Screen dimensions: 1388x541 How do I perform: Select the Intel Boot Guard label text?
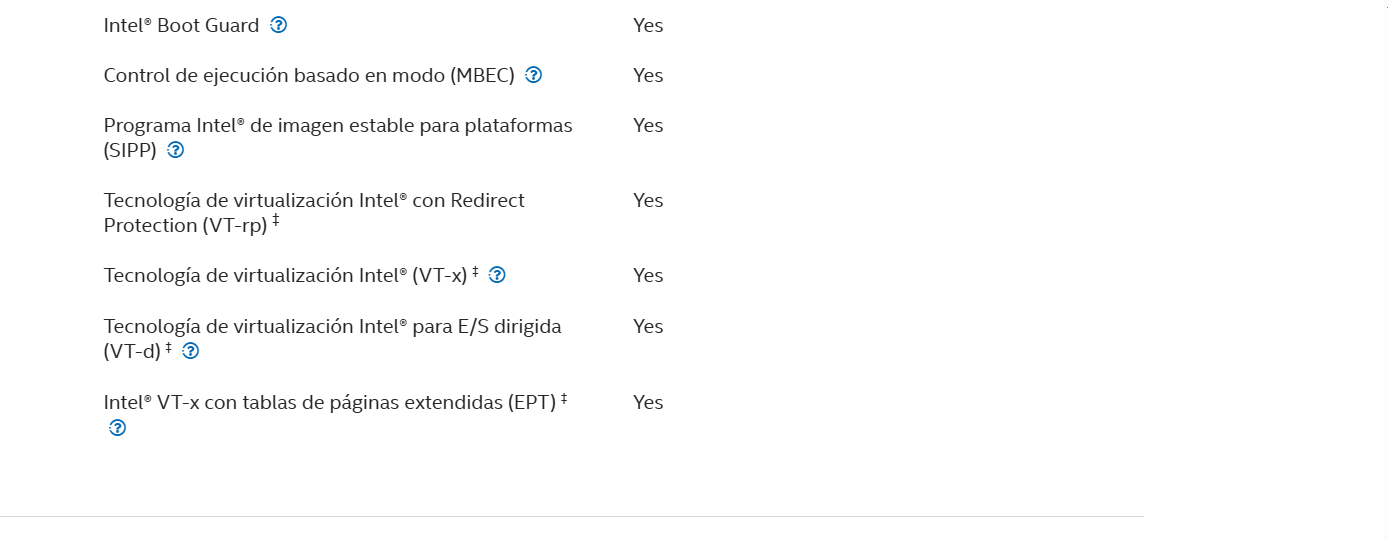point(182,25)
